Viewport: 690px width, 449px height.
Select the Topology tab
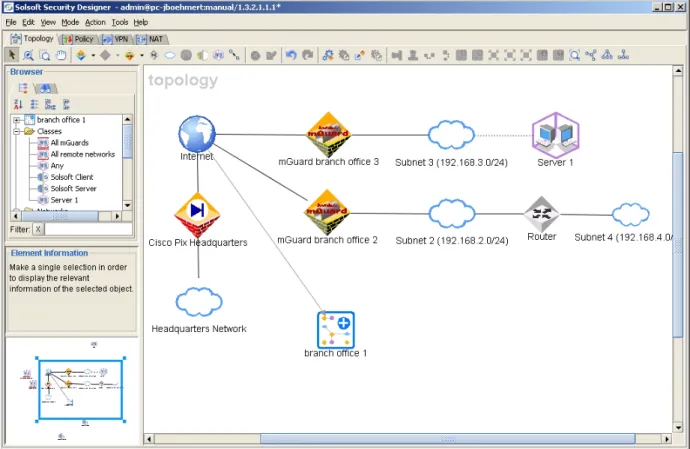pyautogui.click(x=32, y=39)
